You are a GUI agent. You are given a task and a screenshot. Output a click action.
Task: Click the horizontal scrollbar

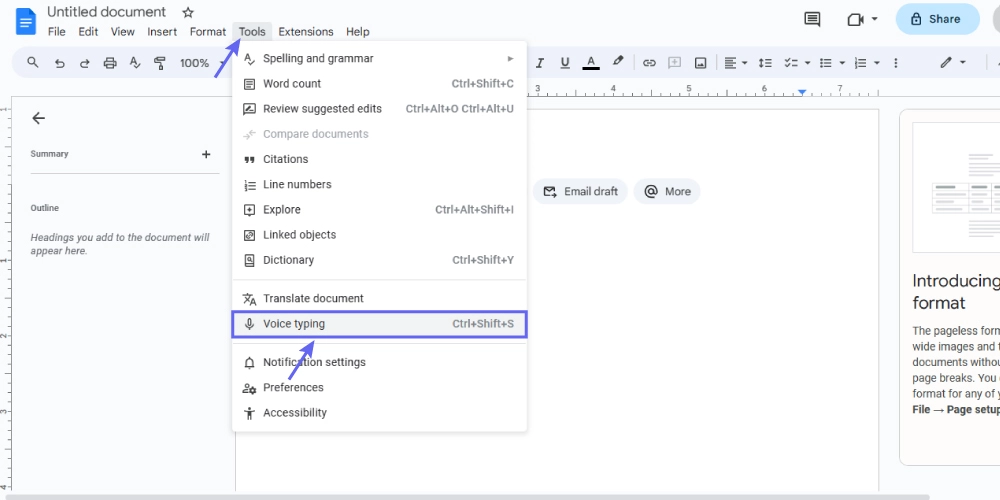click(466, 496)
